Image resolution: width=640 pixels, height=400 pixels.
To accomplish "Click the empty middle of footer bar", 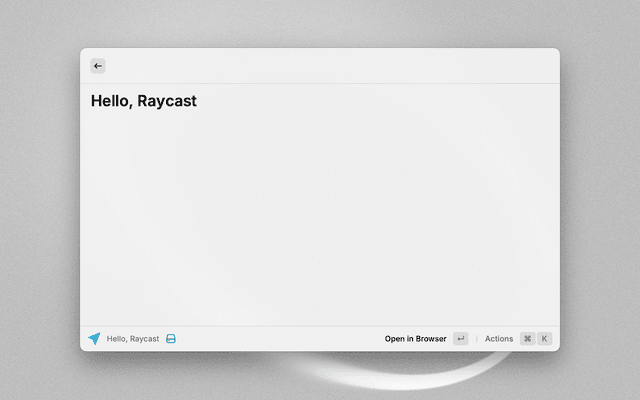I will pyautogui.click(x=280, y=339).
